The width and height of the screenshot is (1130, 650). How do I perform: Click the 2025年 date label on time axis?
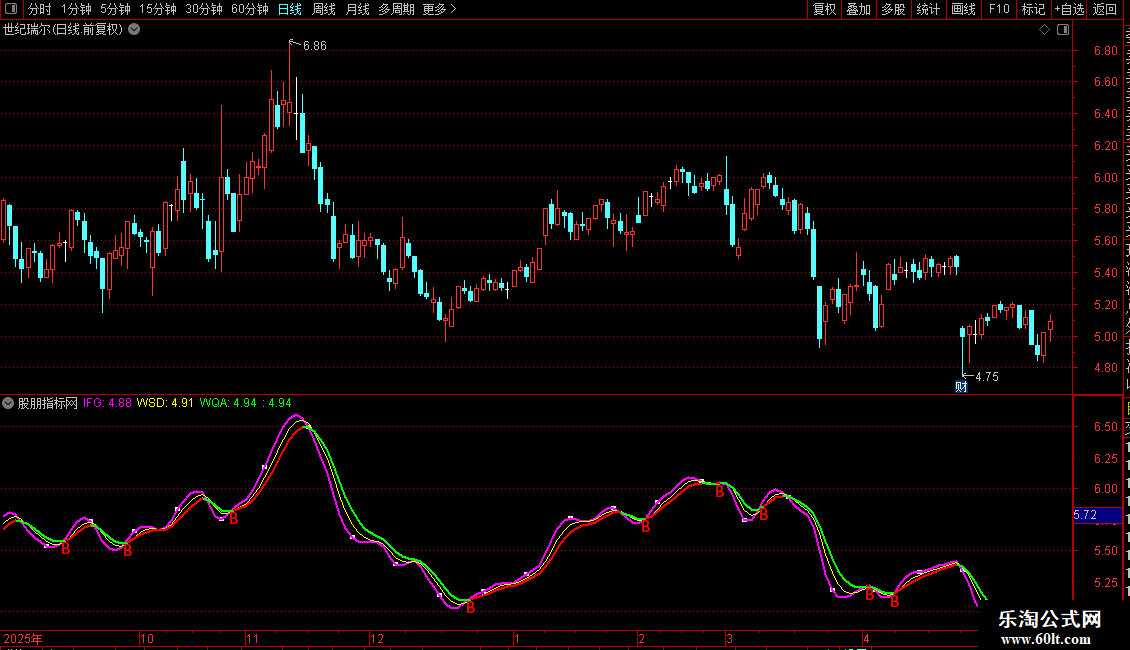tap(23, 639)
